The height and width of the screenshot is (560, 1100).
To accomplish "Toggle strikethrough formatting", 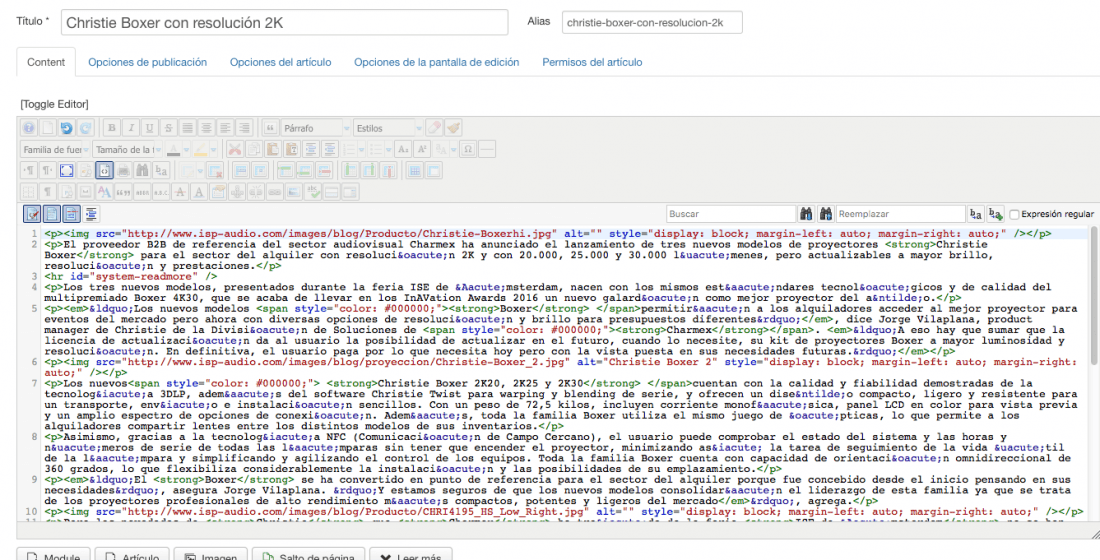I will 168,128.
